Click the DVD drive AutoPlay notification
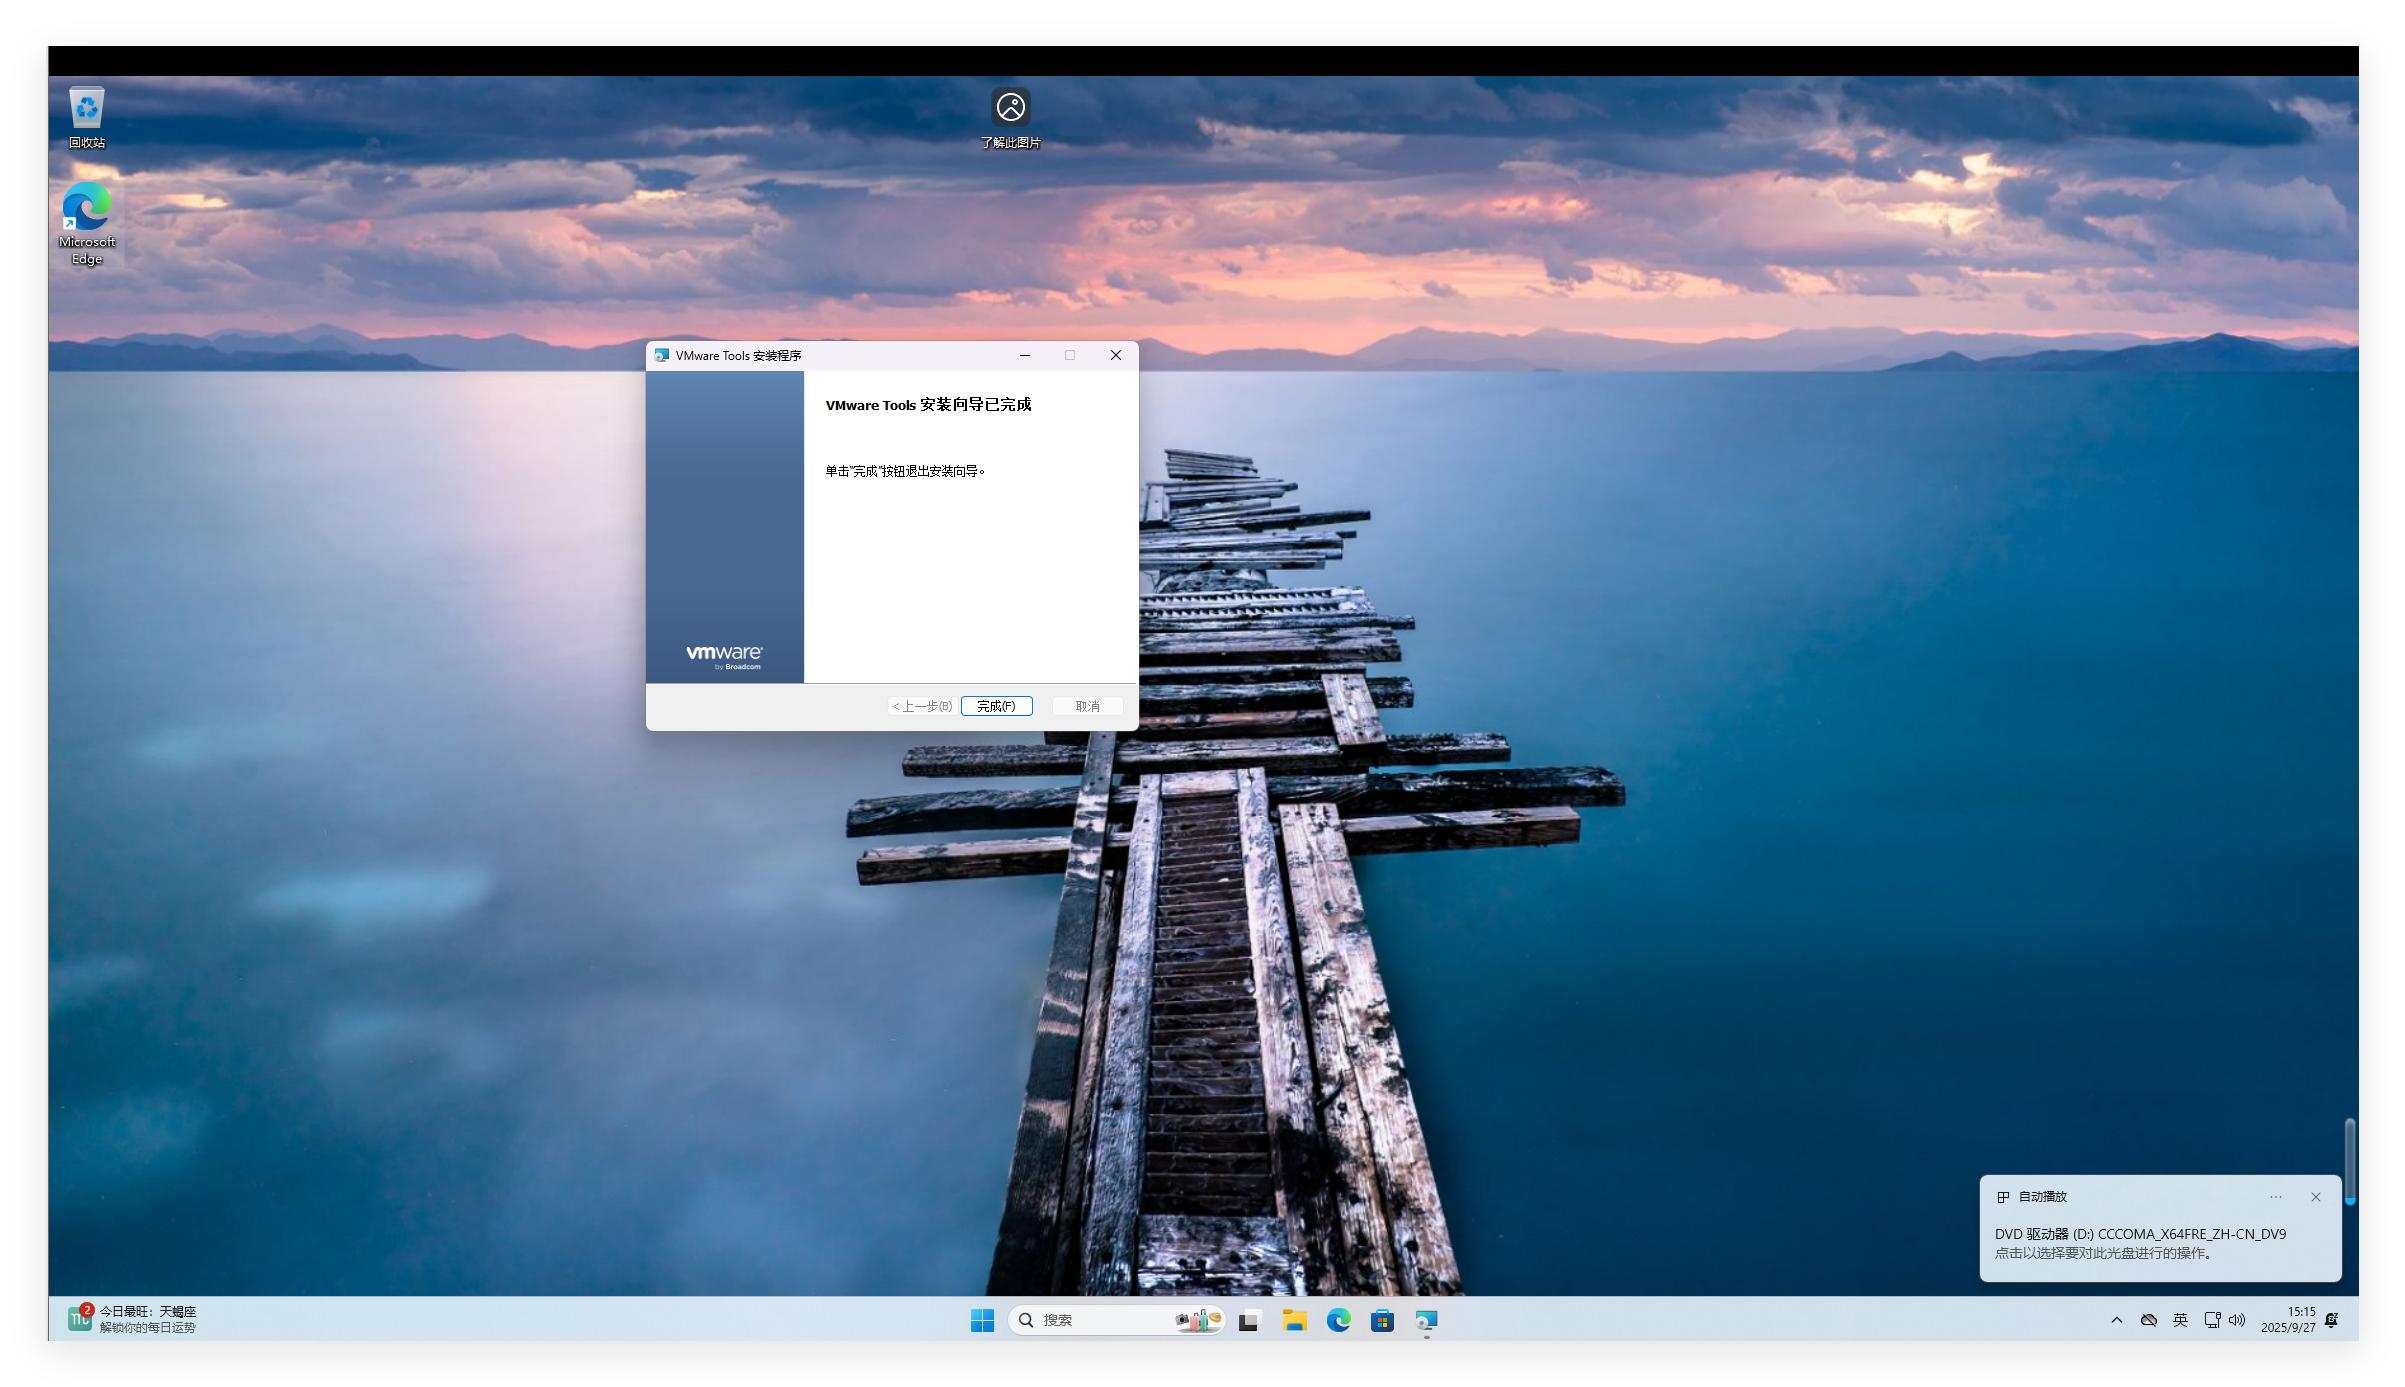The width and height of the screenshot is (2405, 1387). click(x=2140, y=1243)
